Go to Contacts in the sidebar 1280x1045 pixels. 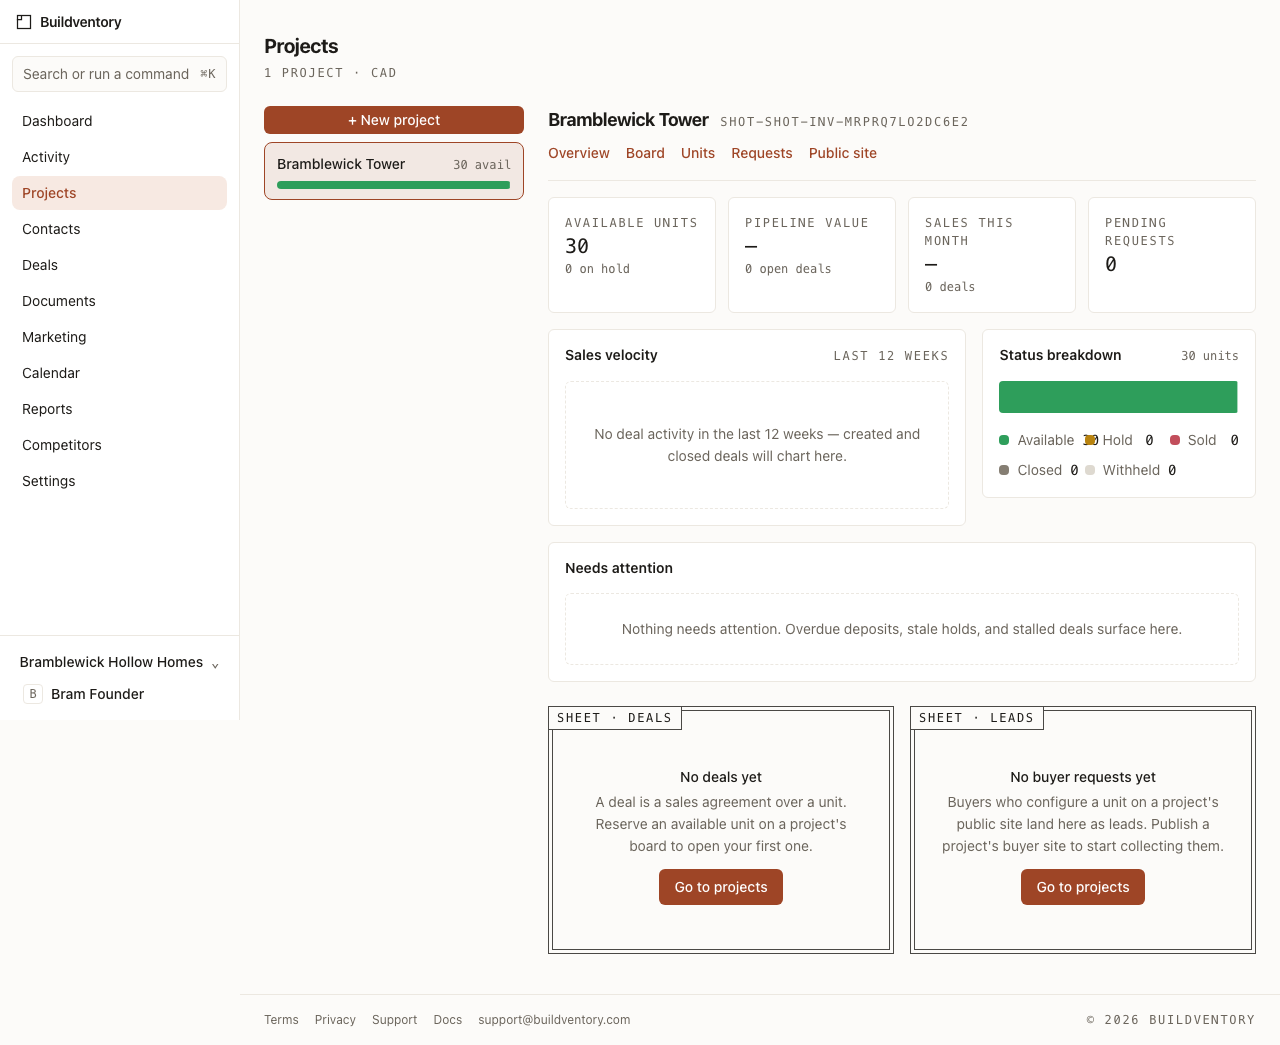click(x=119, y=229)
